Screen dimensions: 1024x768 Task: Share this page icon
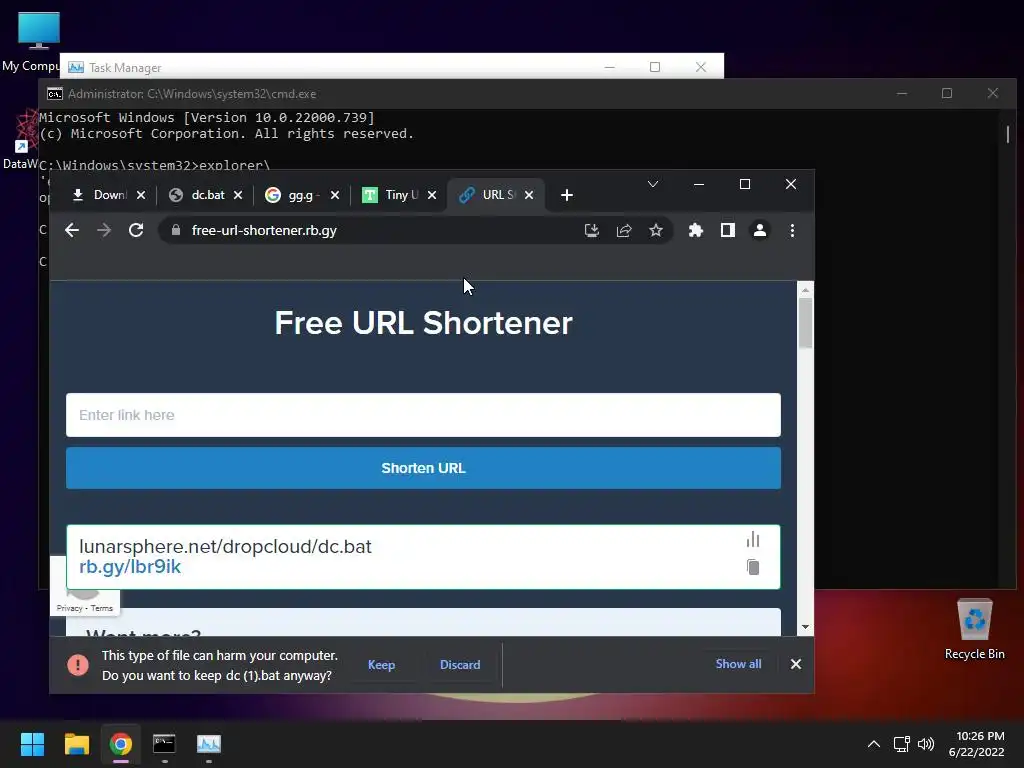click(624, 231)
